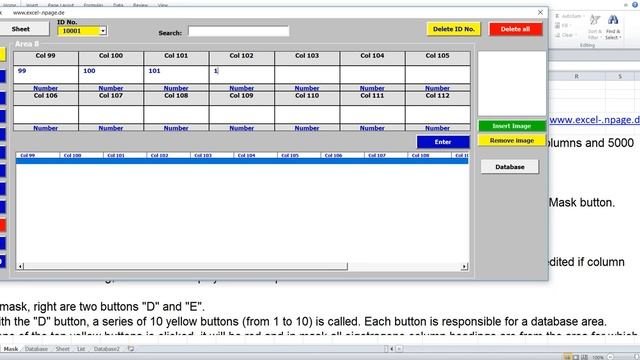Viewport: 640px width, 360px height.
Task: Click the Col 107 list column header
Action: click(386, 156)
